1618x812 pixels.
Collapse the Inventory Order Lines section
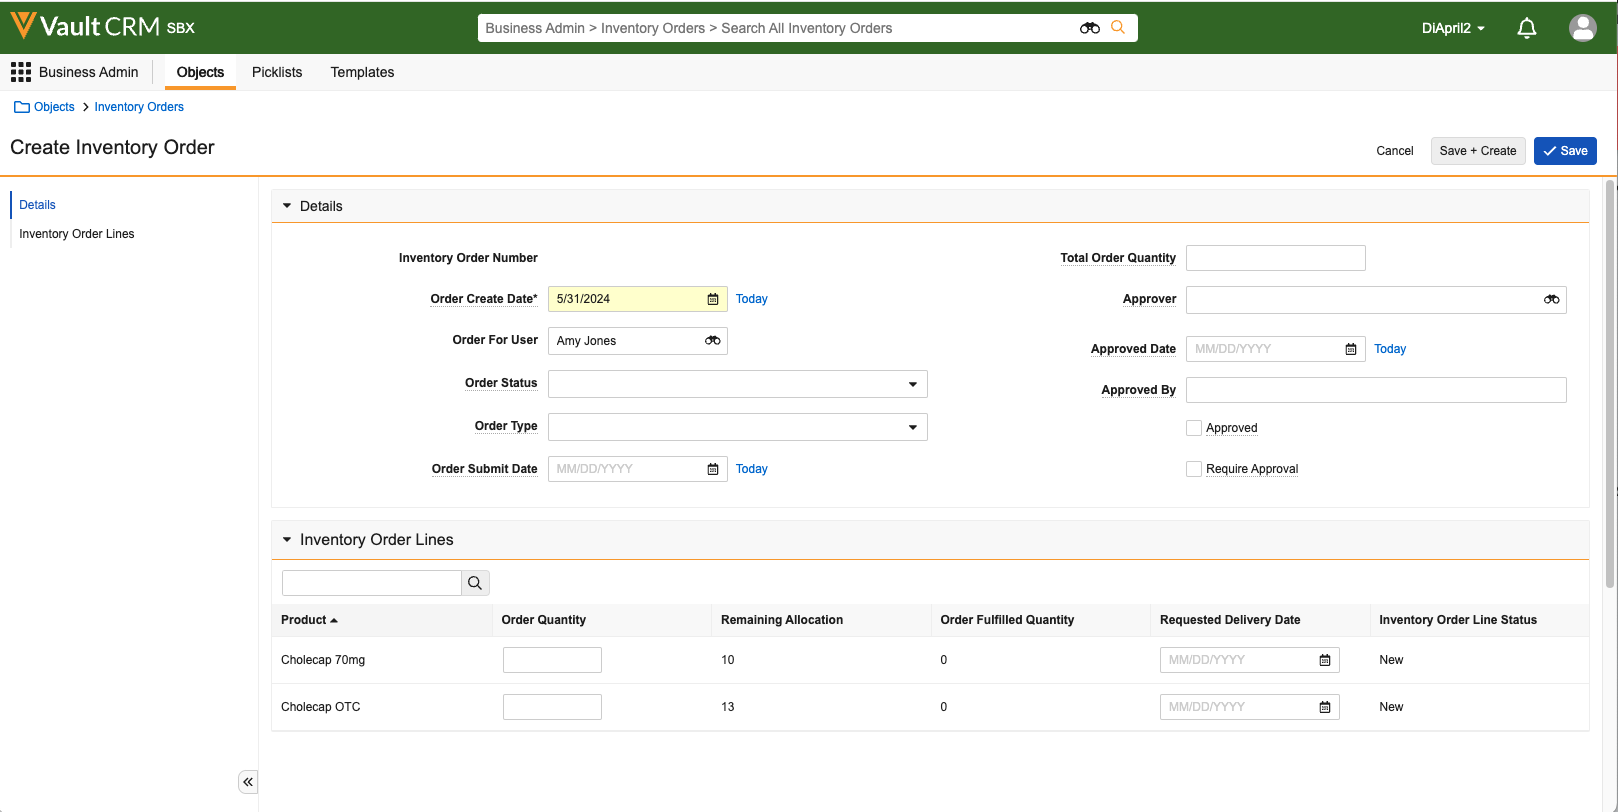pyautogui.click(x=287, y=540)
